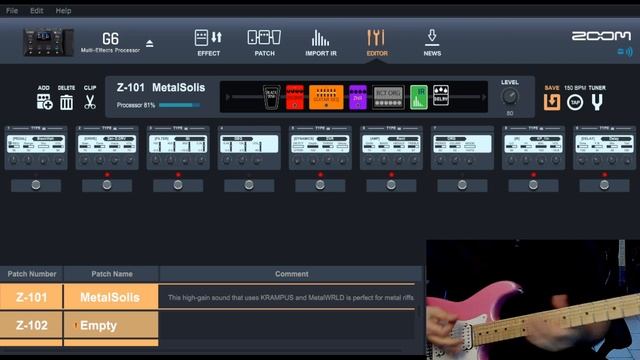This screenshot has height=360, width=640.
Task: Open the Help menu
Action: pos(63,11)
